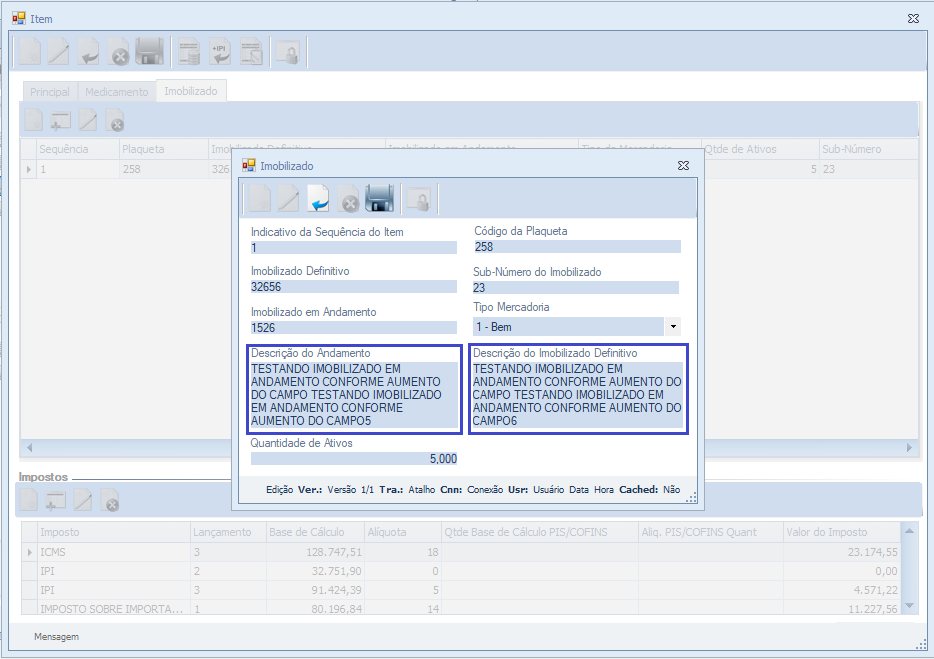Click the lock icon in Imobilizado dialog toolbar
Screen dimensions: 934x659
point(418,200)
